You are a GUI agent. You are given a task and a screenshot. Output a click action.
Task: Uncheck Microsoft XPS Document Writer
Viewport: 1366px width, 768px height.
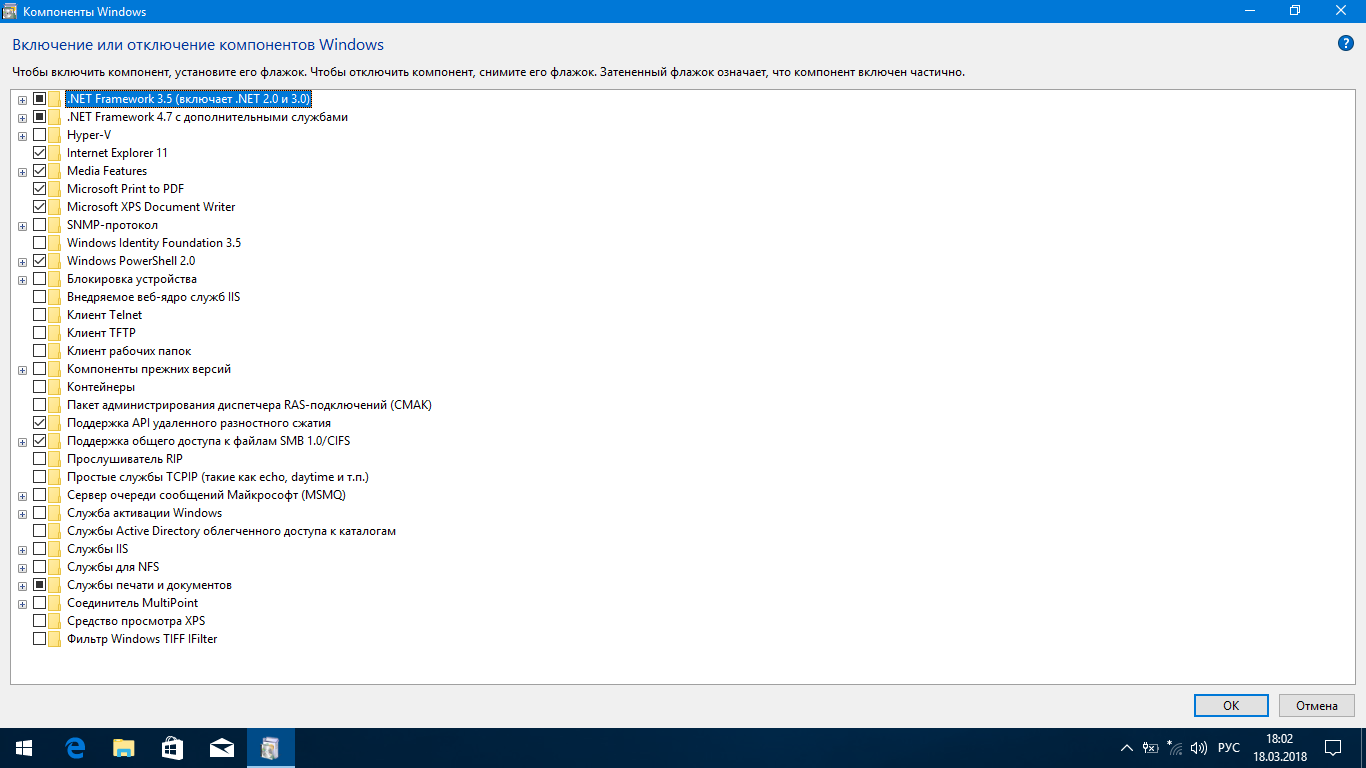(40, 207)
